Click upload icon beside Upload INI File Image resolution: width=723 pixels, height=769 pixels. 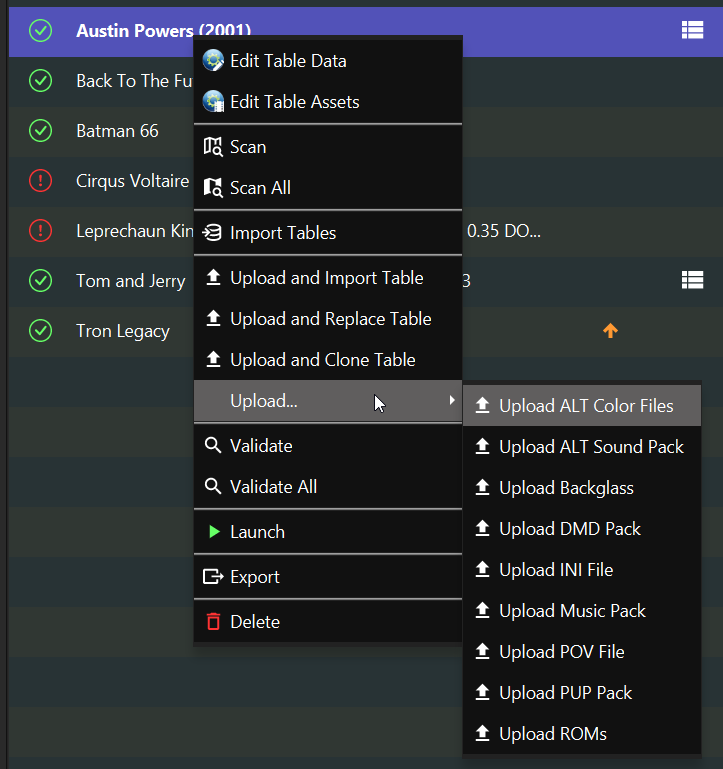pos(483,569)
